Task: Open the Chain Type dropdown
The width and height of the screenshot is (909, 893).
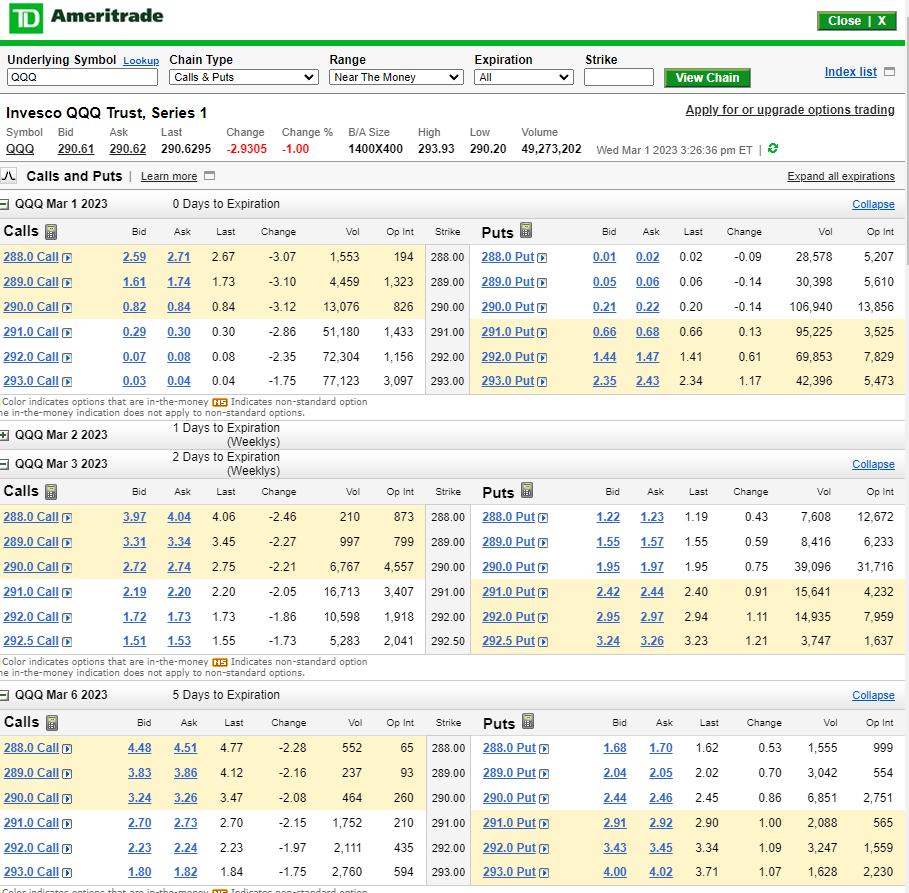Action: pyautogui.click(x=244, y=77)
